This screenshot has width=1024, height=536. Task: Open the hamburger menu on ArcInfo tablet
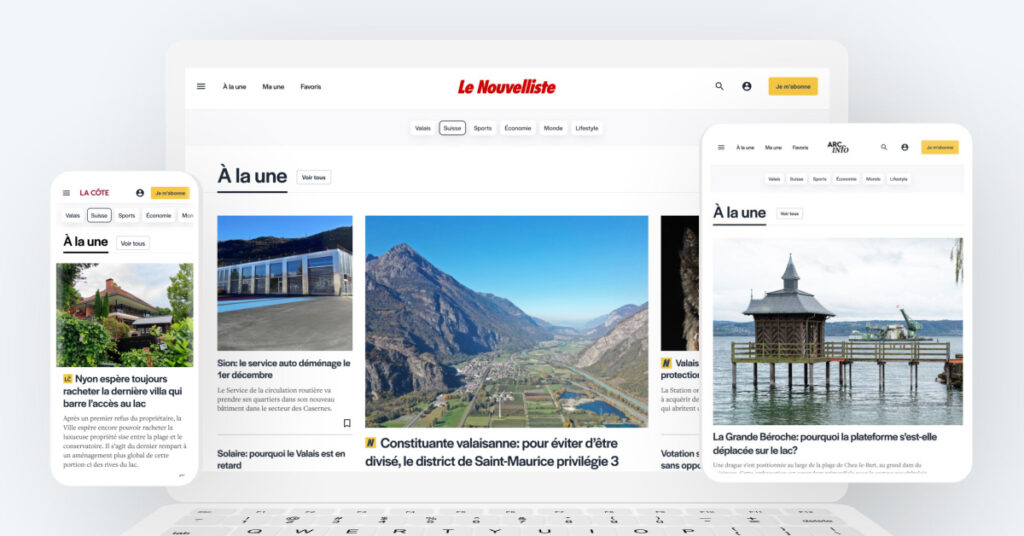click(721, 148)
